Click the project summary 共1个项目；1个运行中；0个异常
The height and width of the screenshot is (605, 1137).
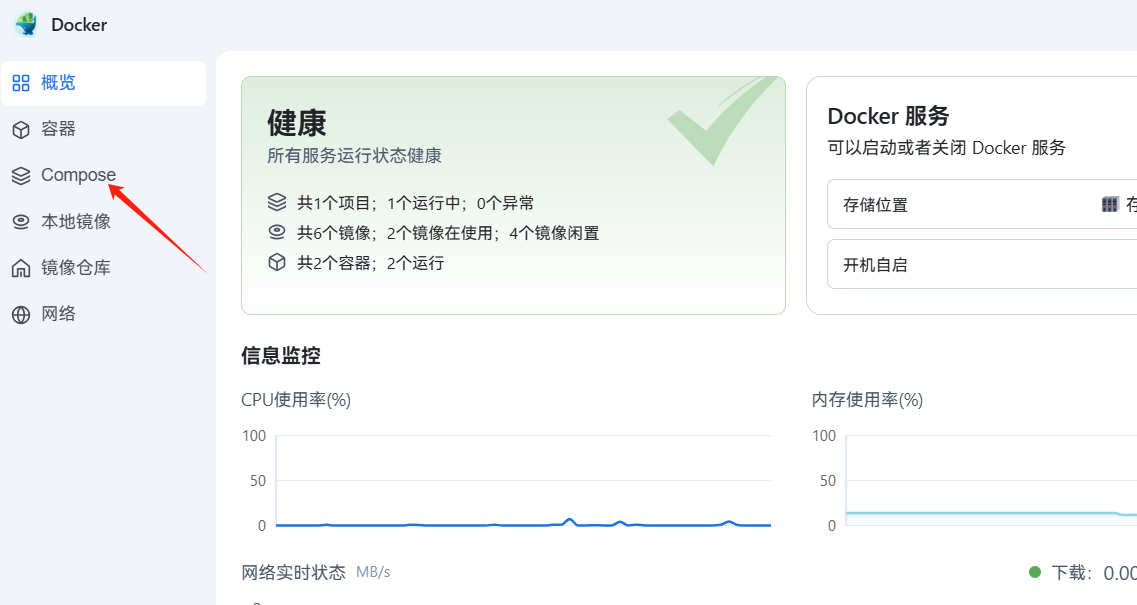(415, 203)
